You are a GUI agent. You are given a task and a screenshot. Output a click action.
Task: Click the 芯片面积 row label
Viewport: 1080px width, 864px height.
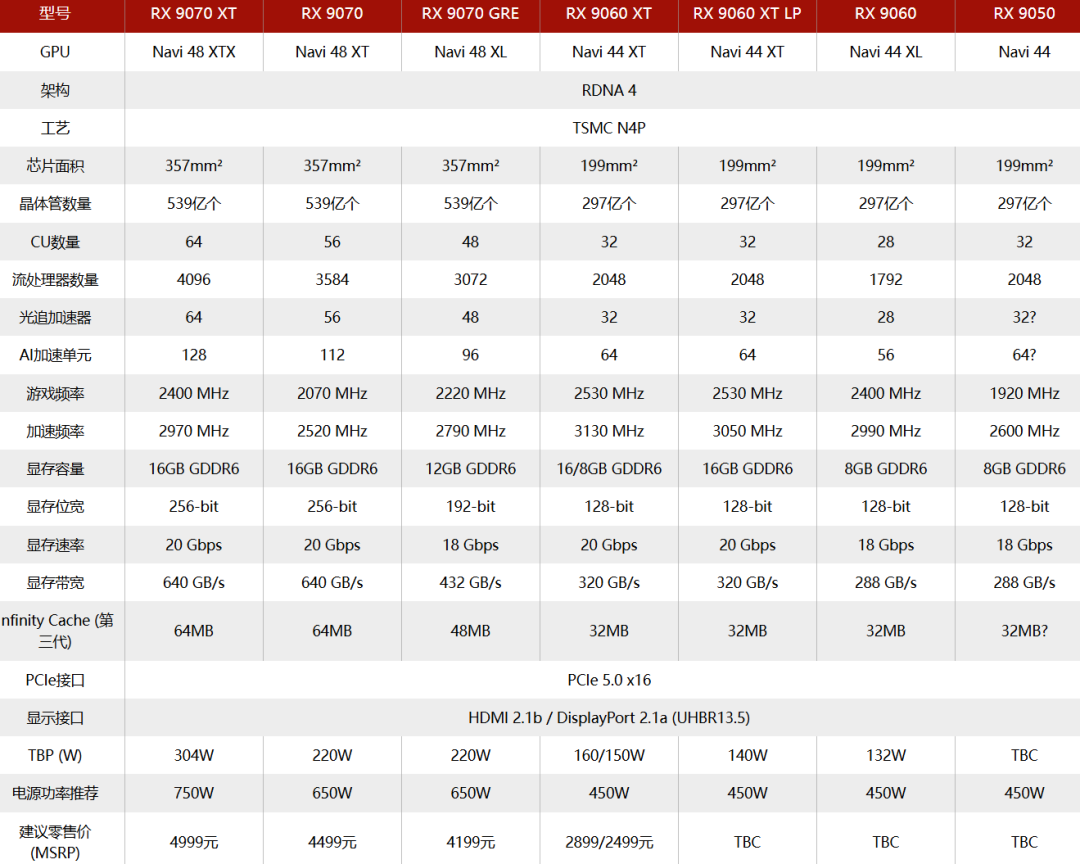(55, 166)
